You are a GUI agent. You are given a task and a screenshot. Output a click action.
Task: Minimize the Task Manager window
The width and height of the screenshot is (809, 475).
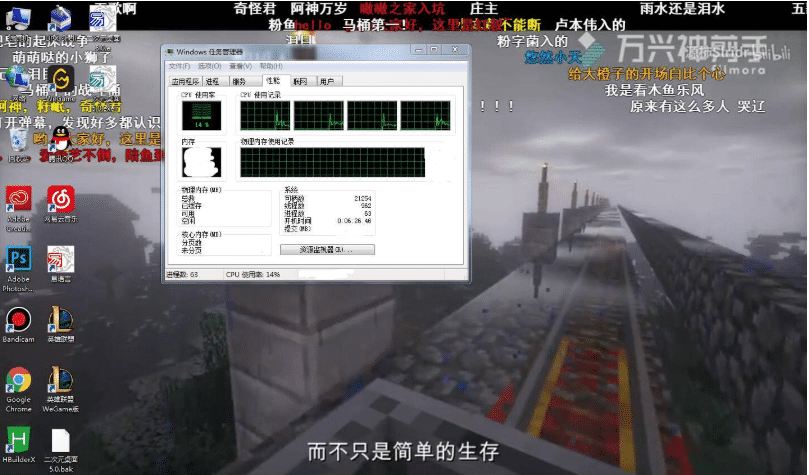[419, 50]
